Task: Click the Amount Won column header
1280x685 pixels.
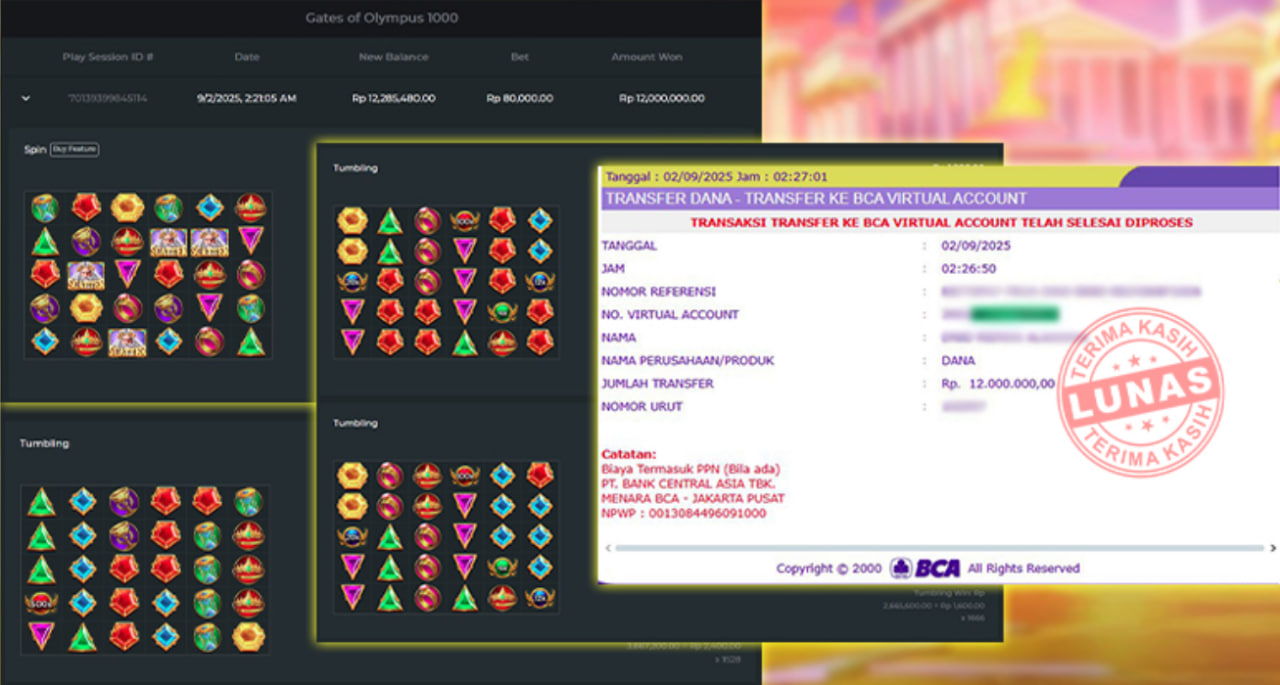Action: [x=647, y=57]
